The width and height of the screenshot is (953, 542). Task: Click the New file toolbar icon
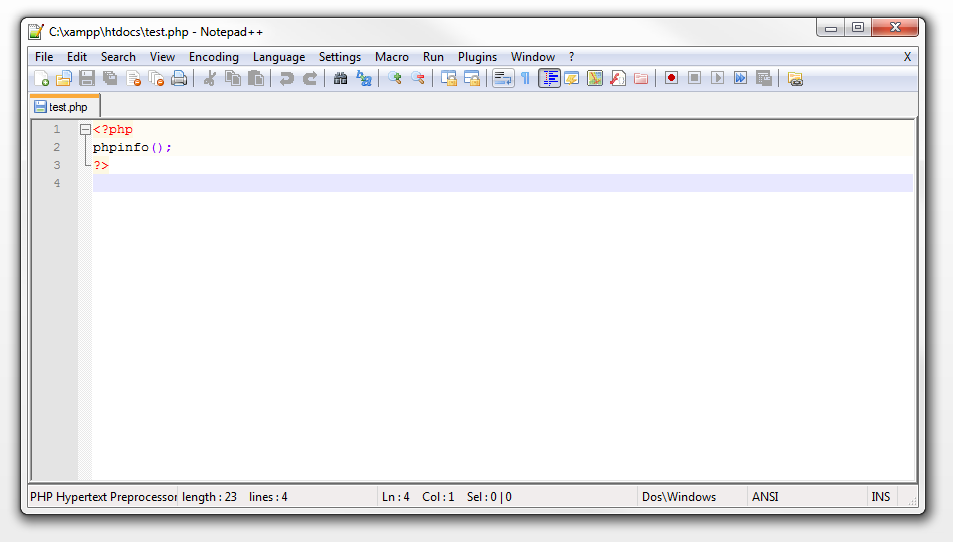(x=41, y=78)
